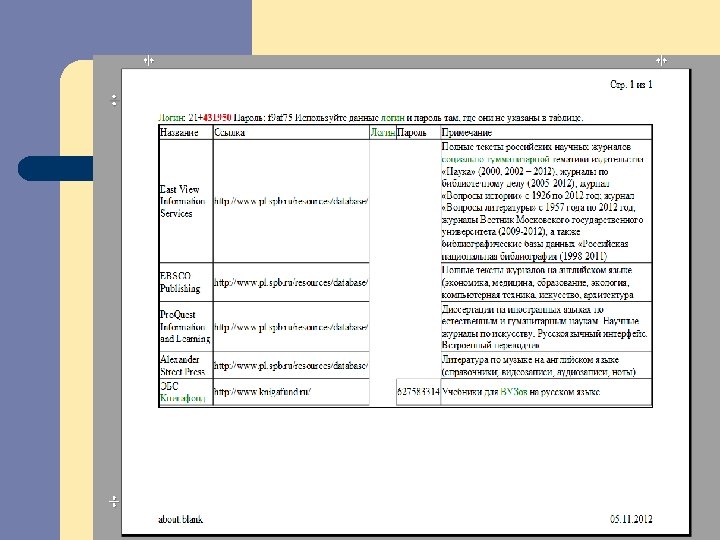Select the 'ProQuest Information and Learning' cell

186,326
